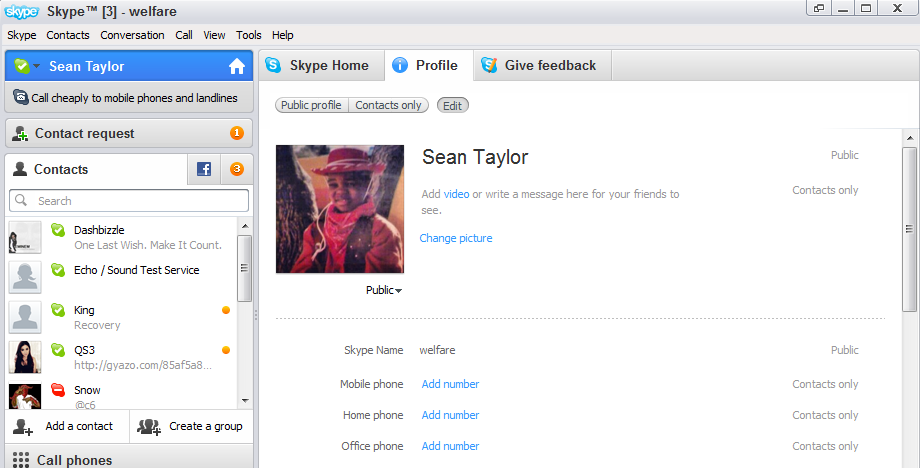The height and width of the screenshot is (468, 920).
Task: Click Echo / Sound Test Service status icon
Action: pyautogui.click(x=58, y=270)
